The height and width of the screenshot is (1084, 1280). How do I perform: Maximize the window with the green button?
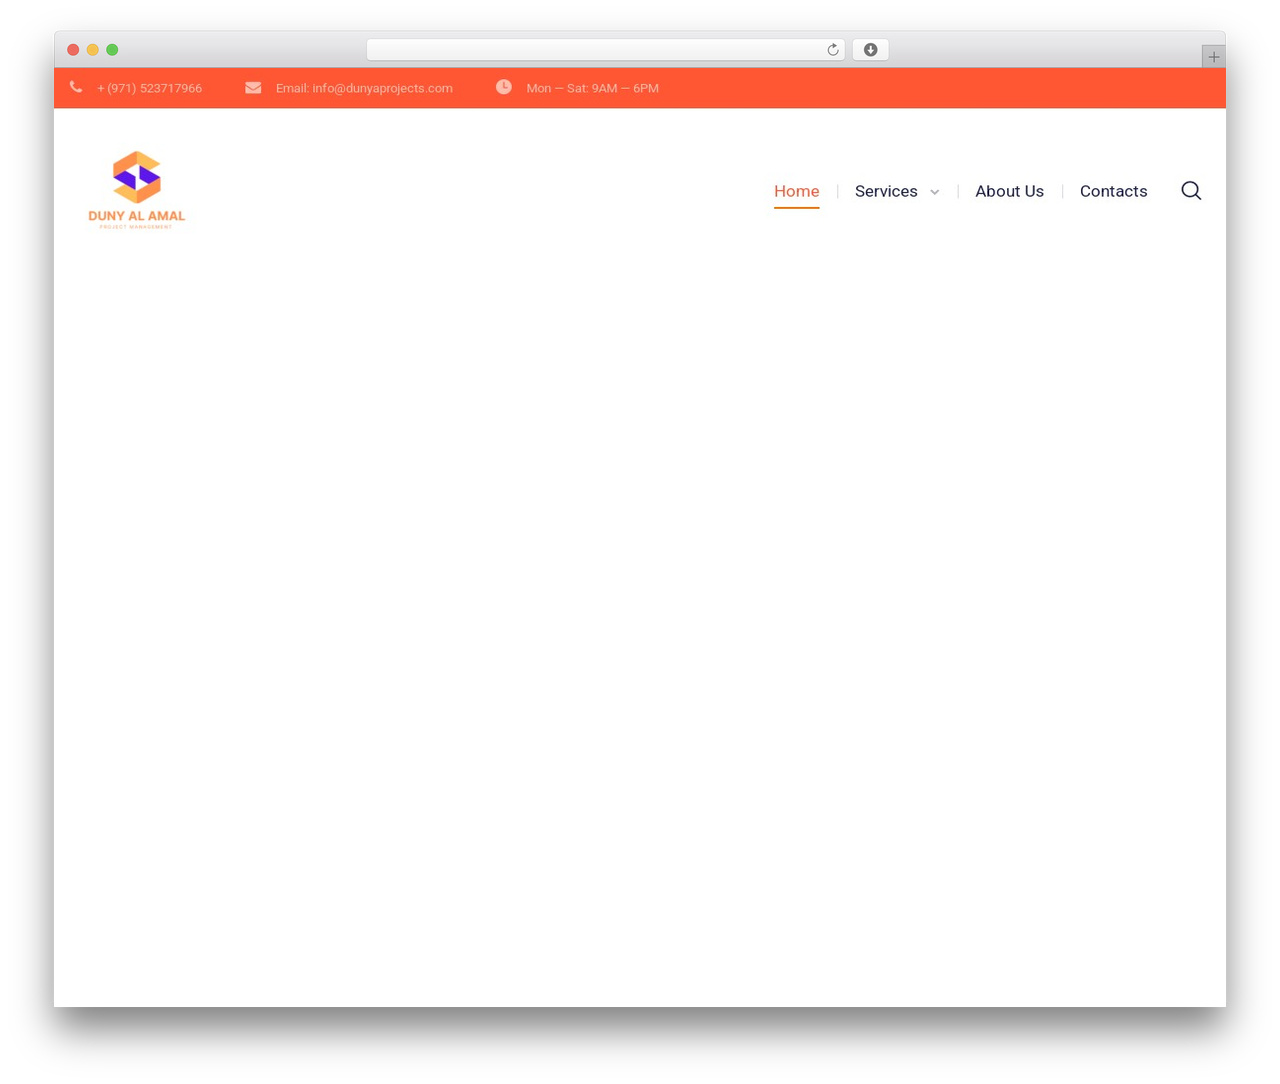click(x=112, y=50)
